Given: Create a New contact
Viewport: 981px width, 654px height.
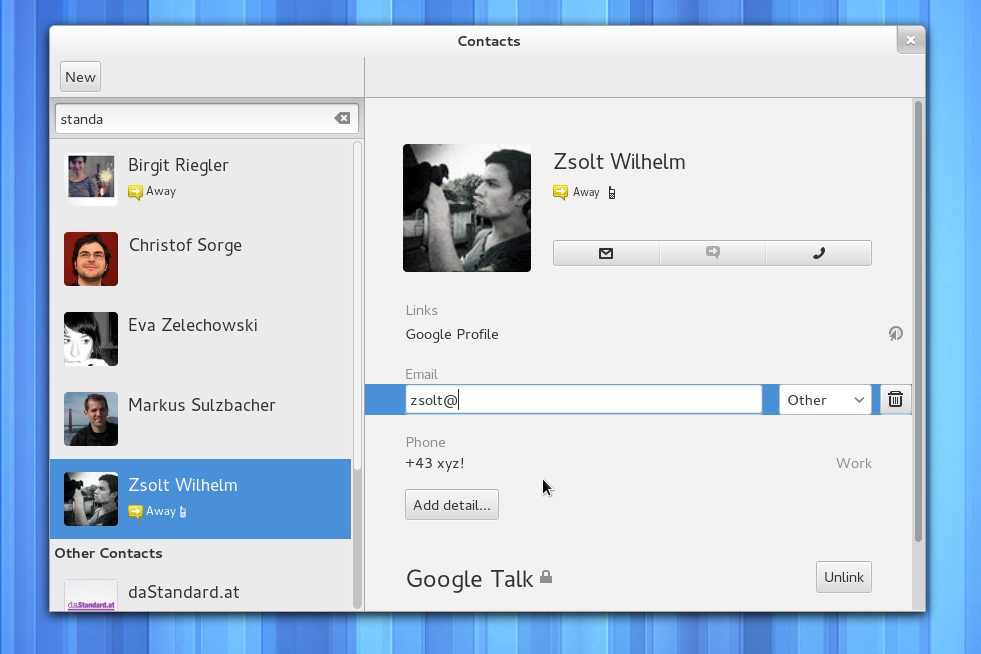Looking at the screenshot, I should click(x=80, y=77).
